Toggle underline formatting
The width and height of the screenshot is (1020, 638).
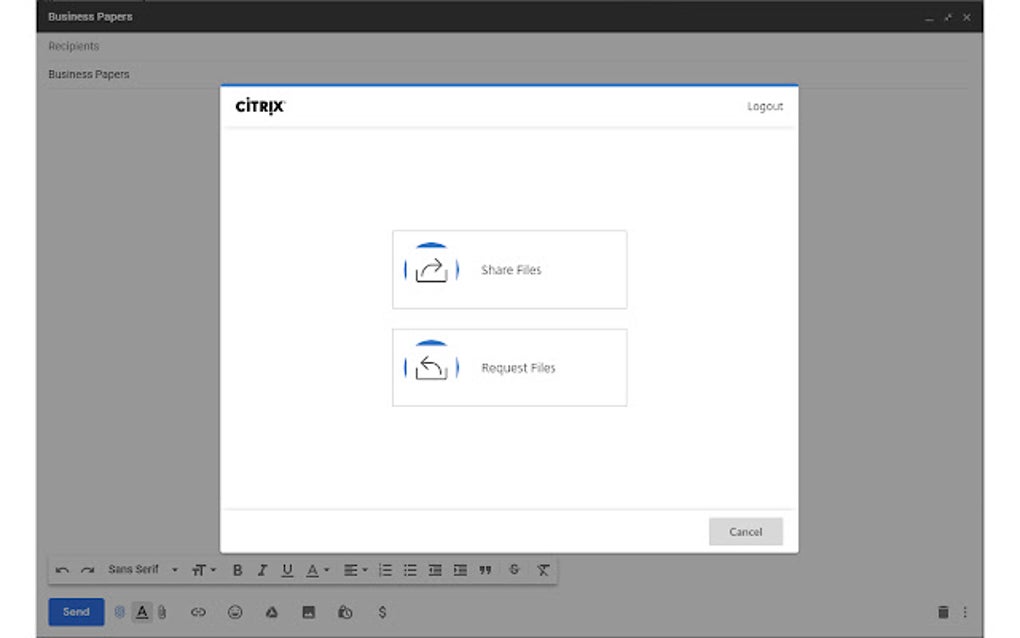[x=287, y=569]
